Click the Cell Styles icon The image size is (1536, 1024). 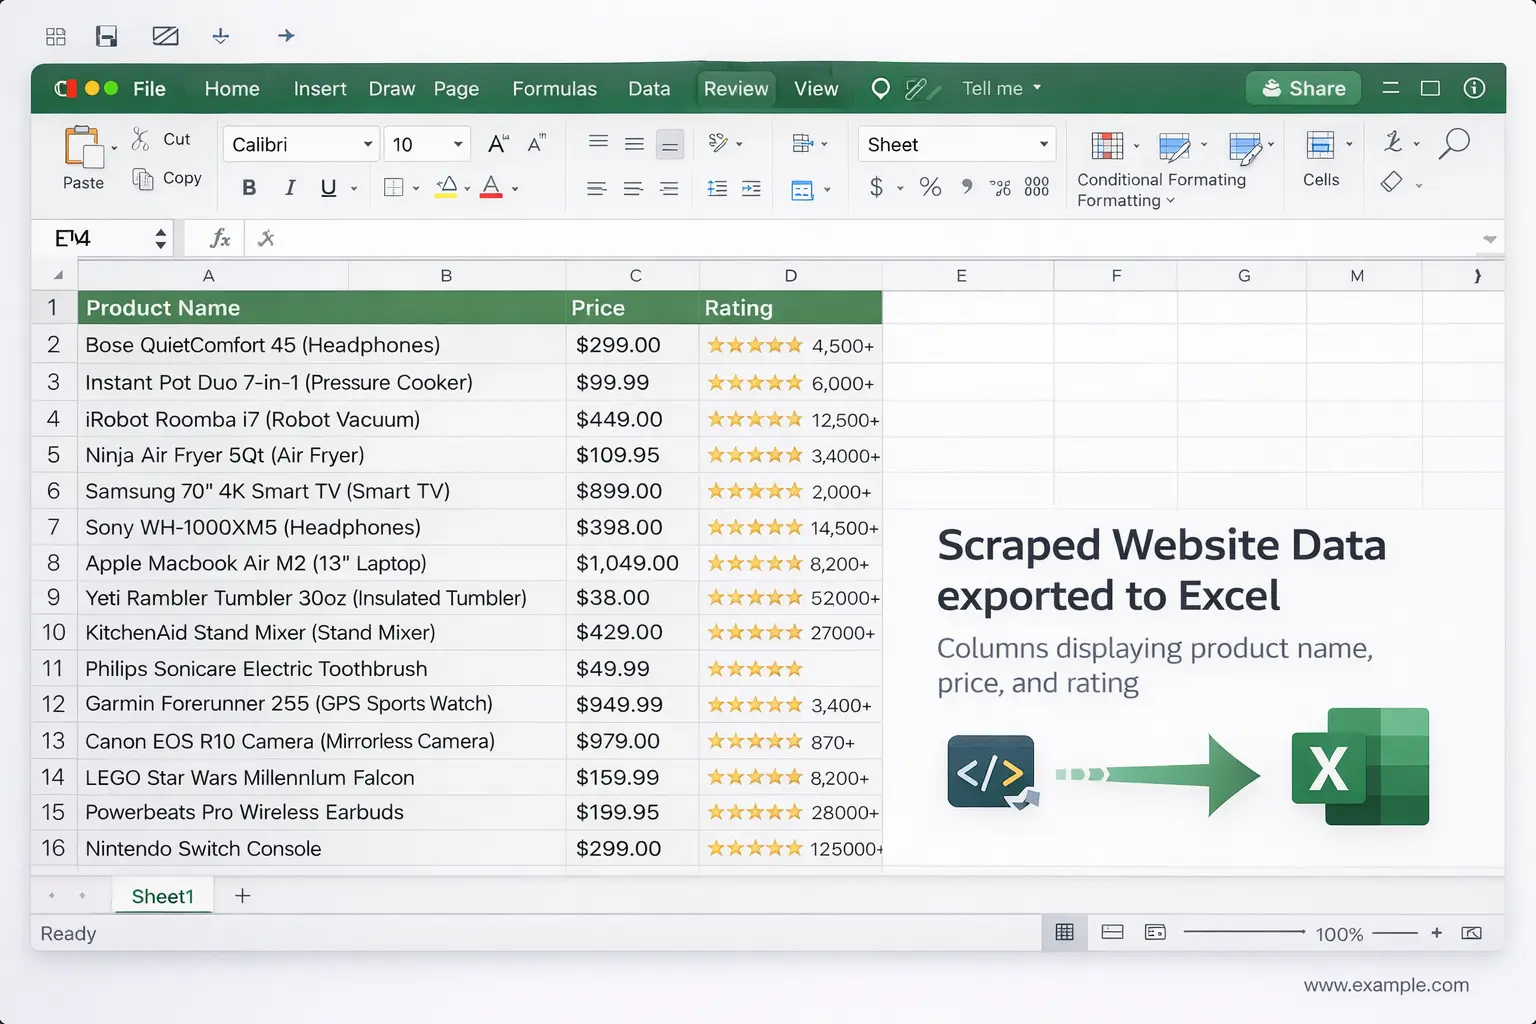tap(1244, 148)
